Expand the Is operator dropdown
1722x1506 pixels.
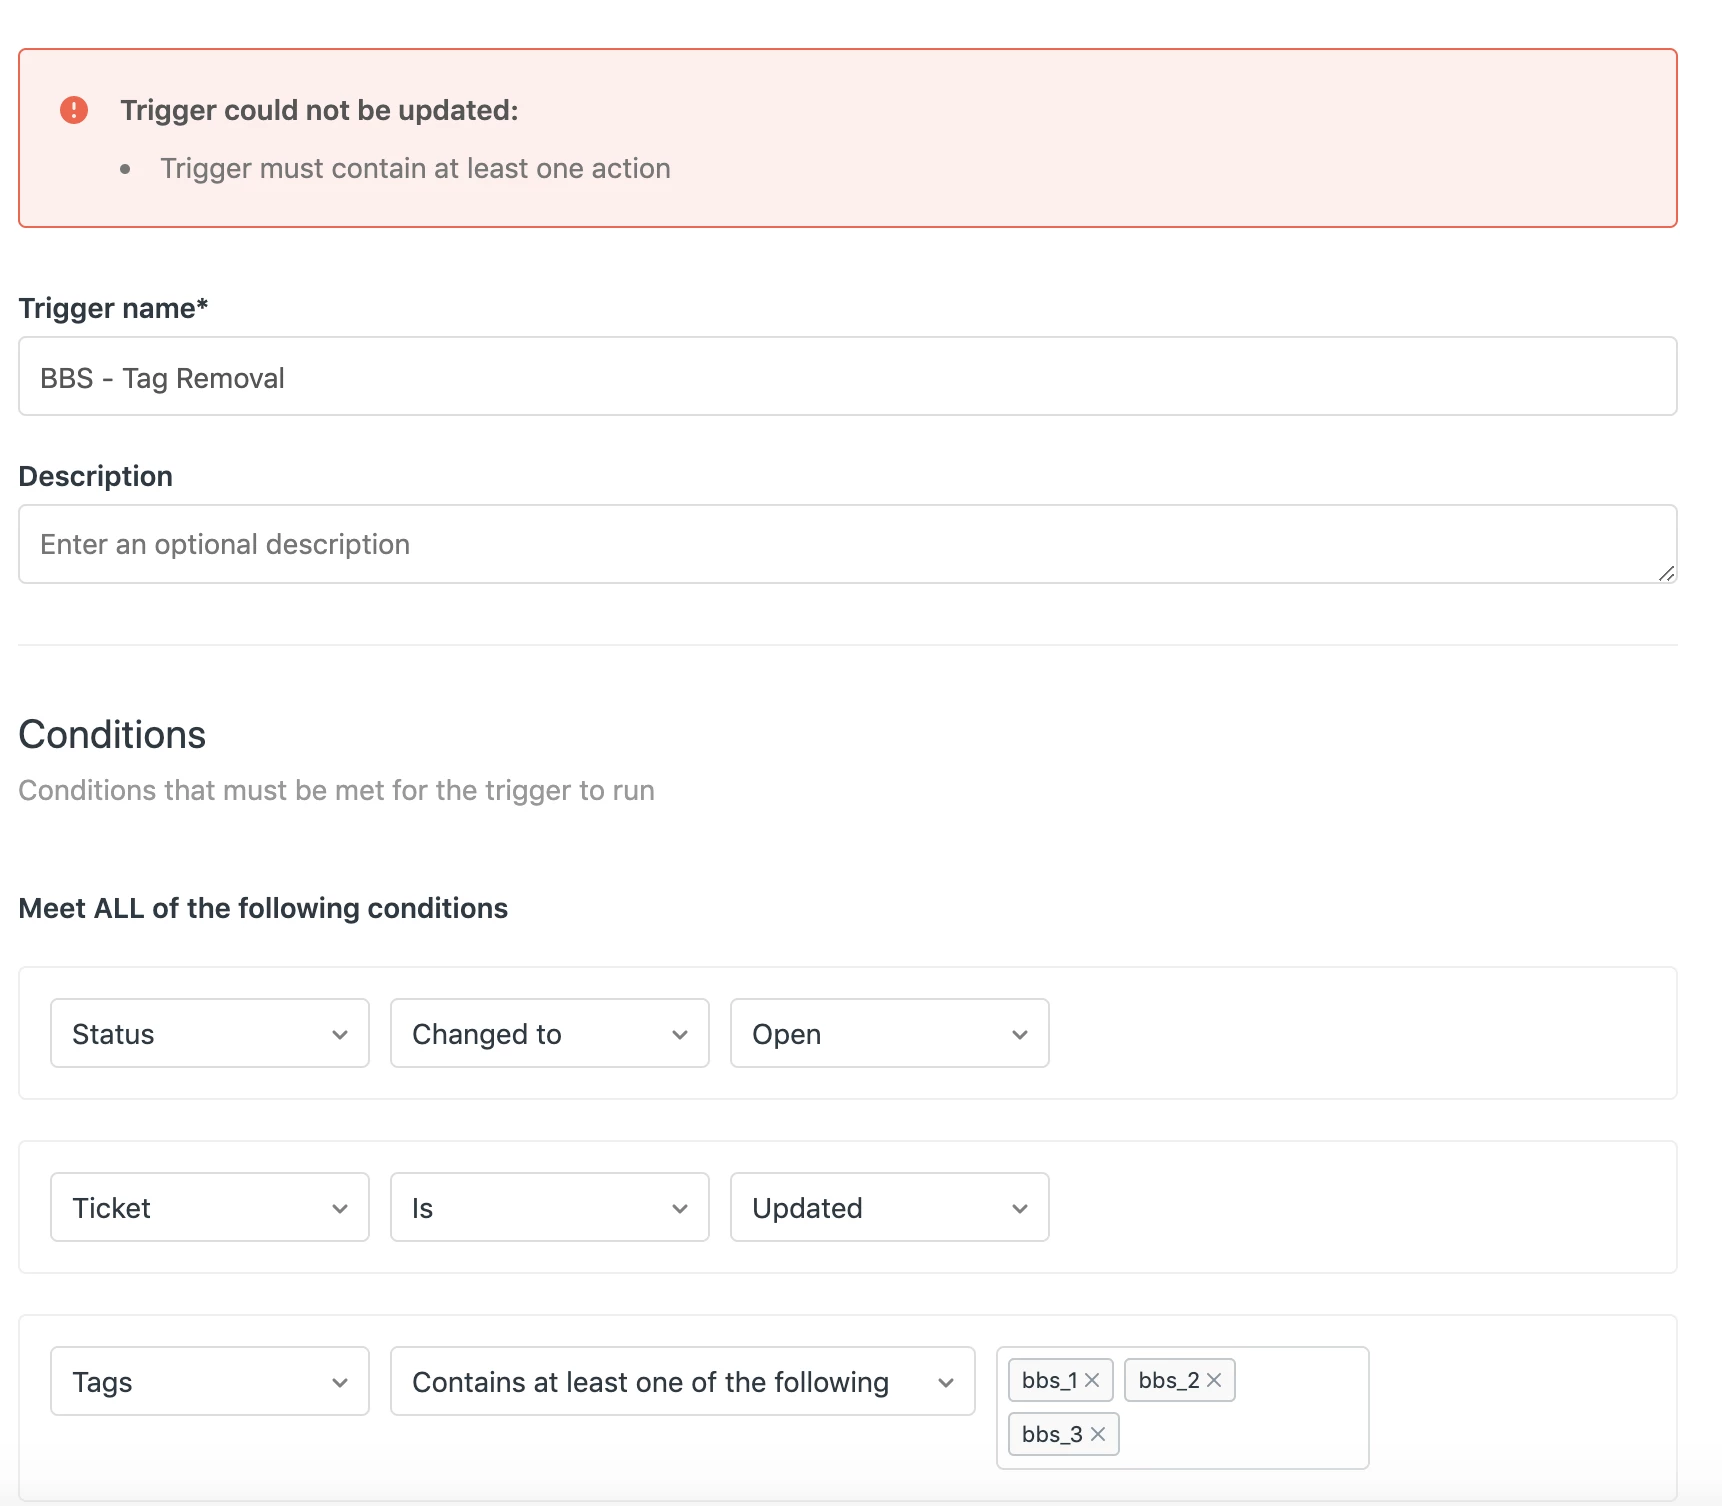point(549,1207)
